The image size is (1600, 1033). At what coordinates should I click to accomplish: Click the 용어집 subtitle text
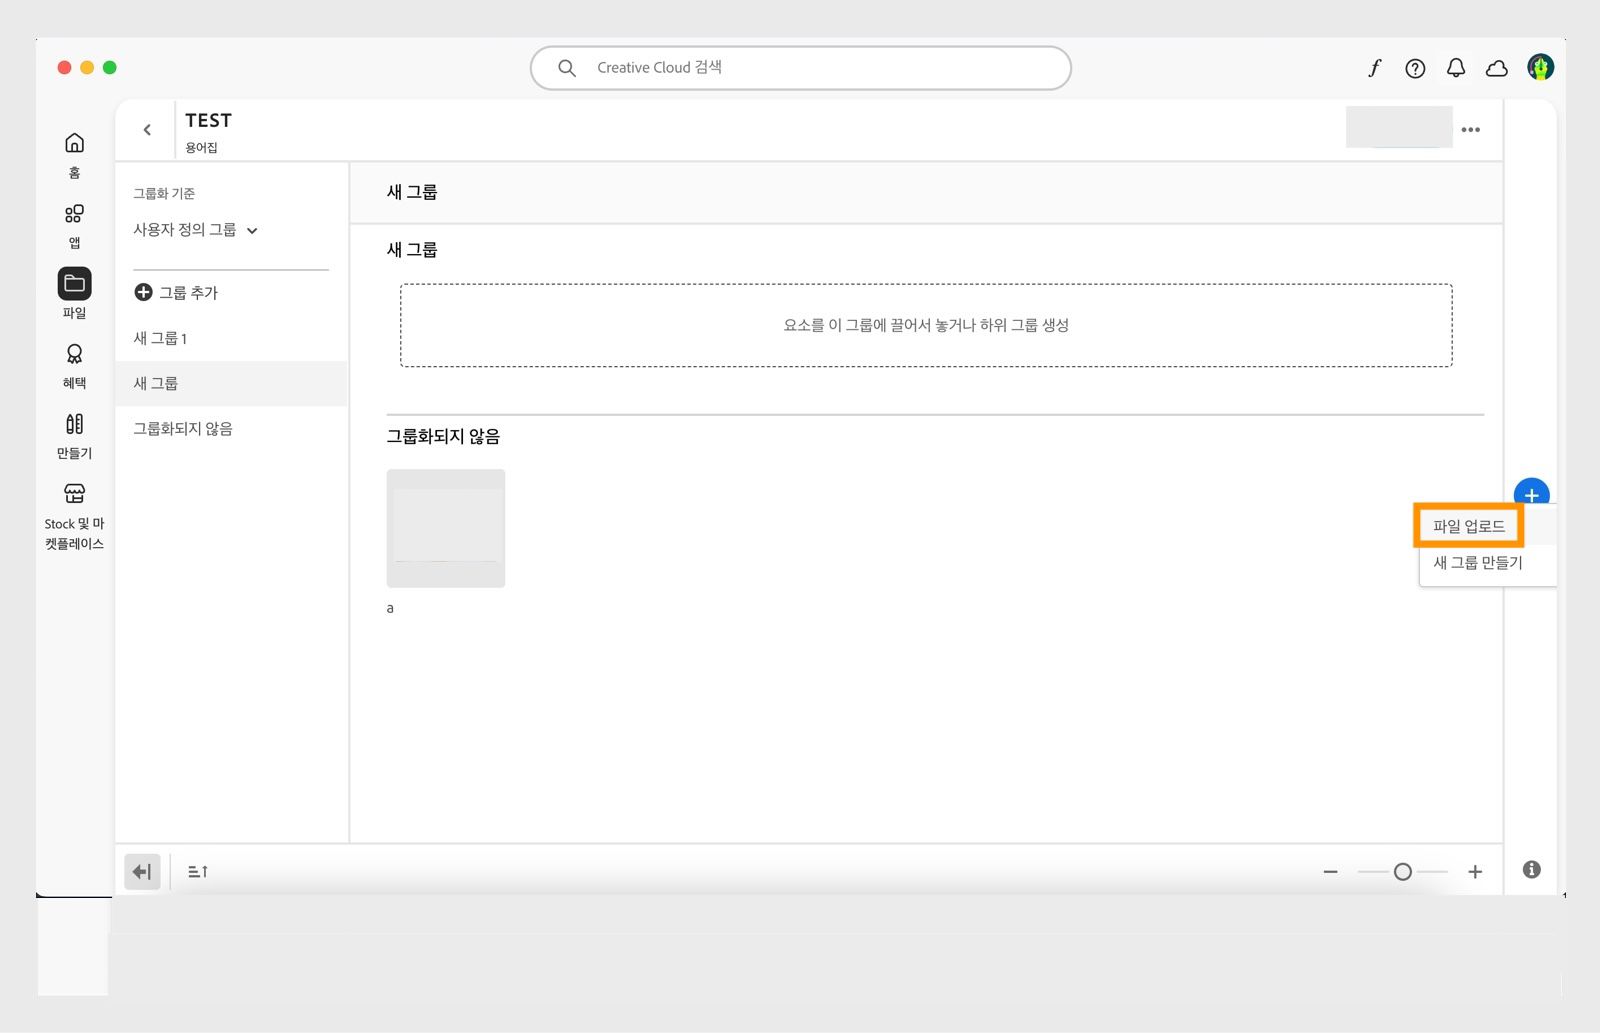point(201,147)
